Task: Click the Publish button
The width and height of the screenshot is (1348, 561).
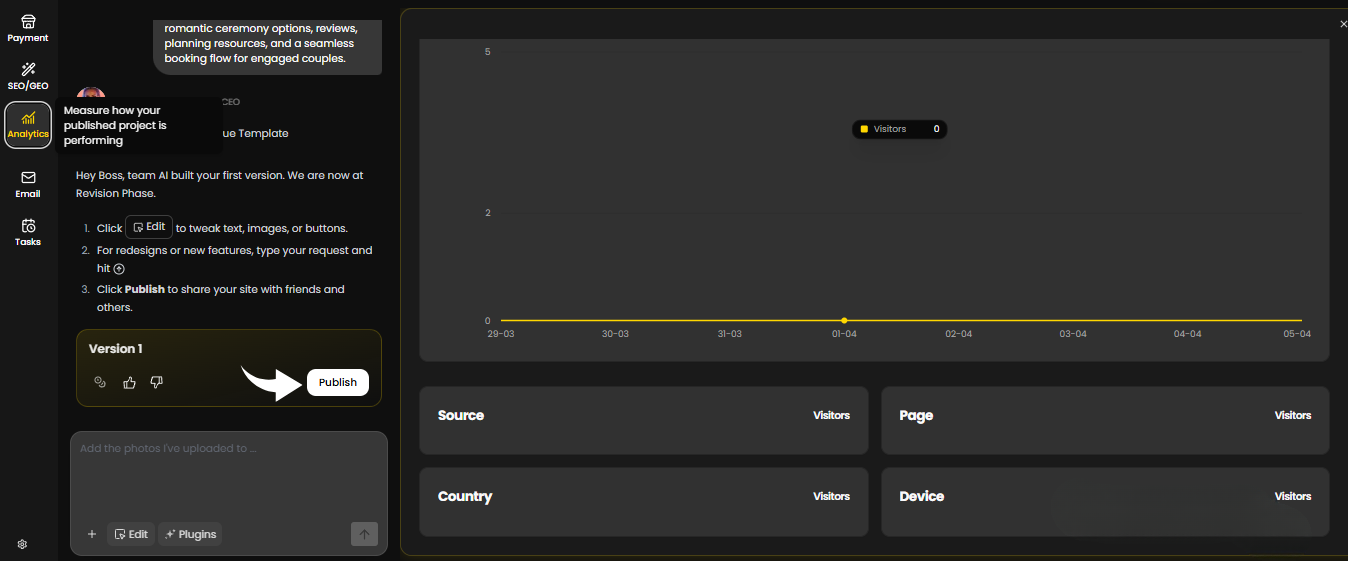Action: pos(338,382)
